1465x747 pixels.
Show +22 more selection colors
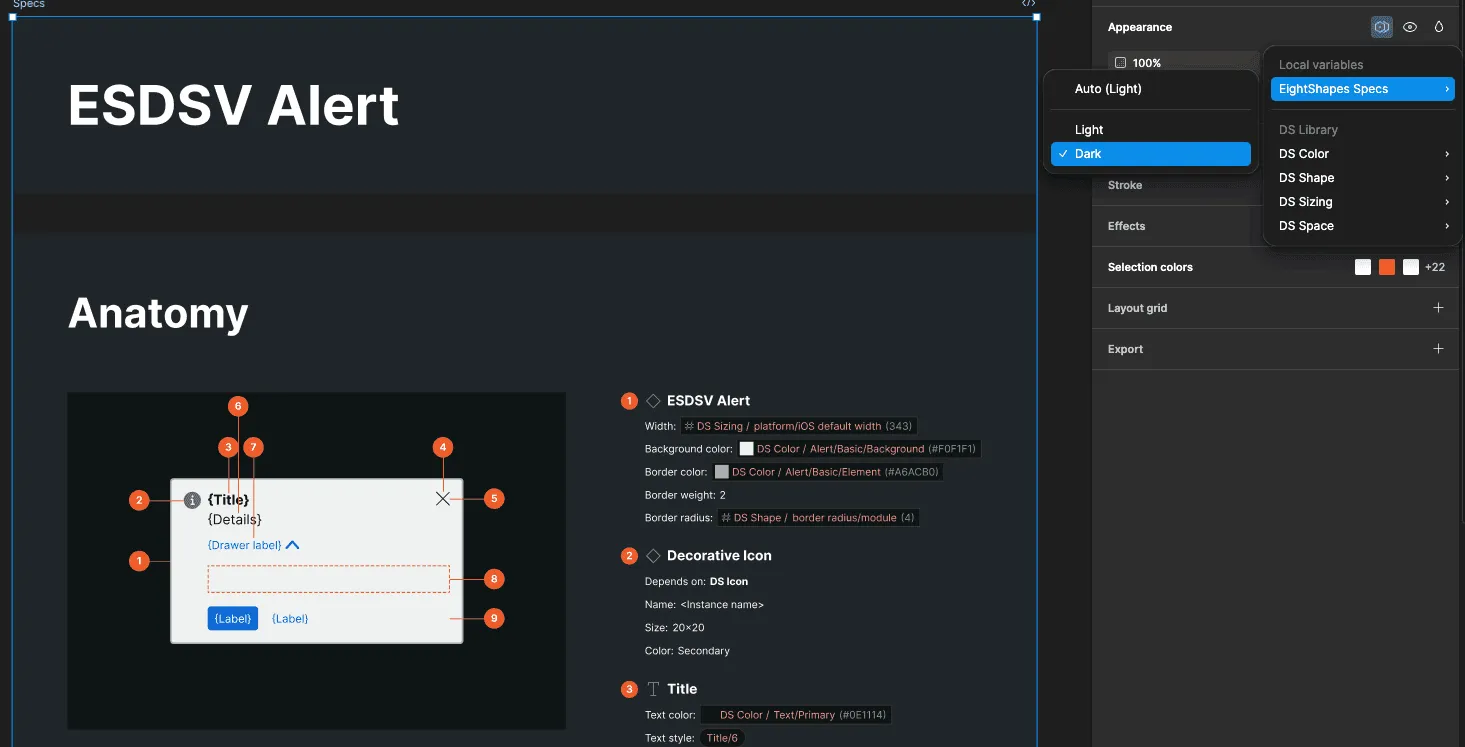click(1435, 267)
